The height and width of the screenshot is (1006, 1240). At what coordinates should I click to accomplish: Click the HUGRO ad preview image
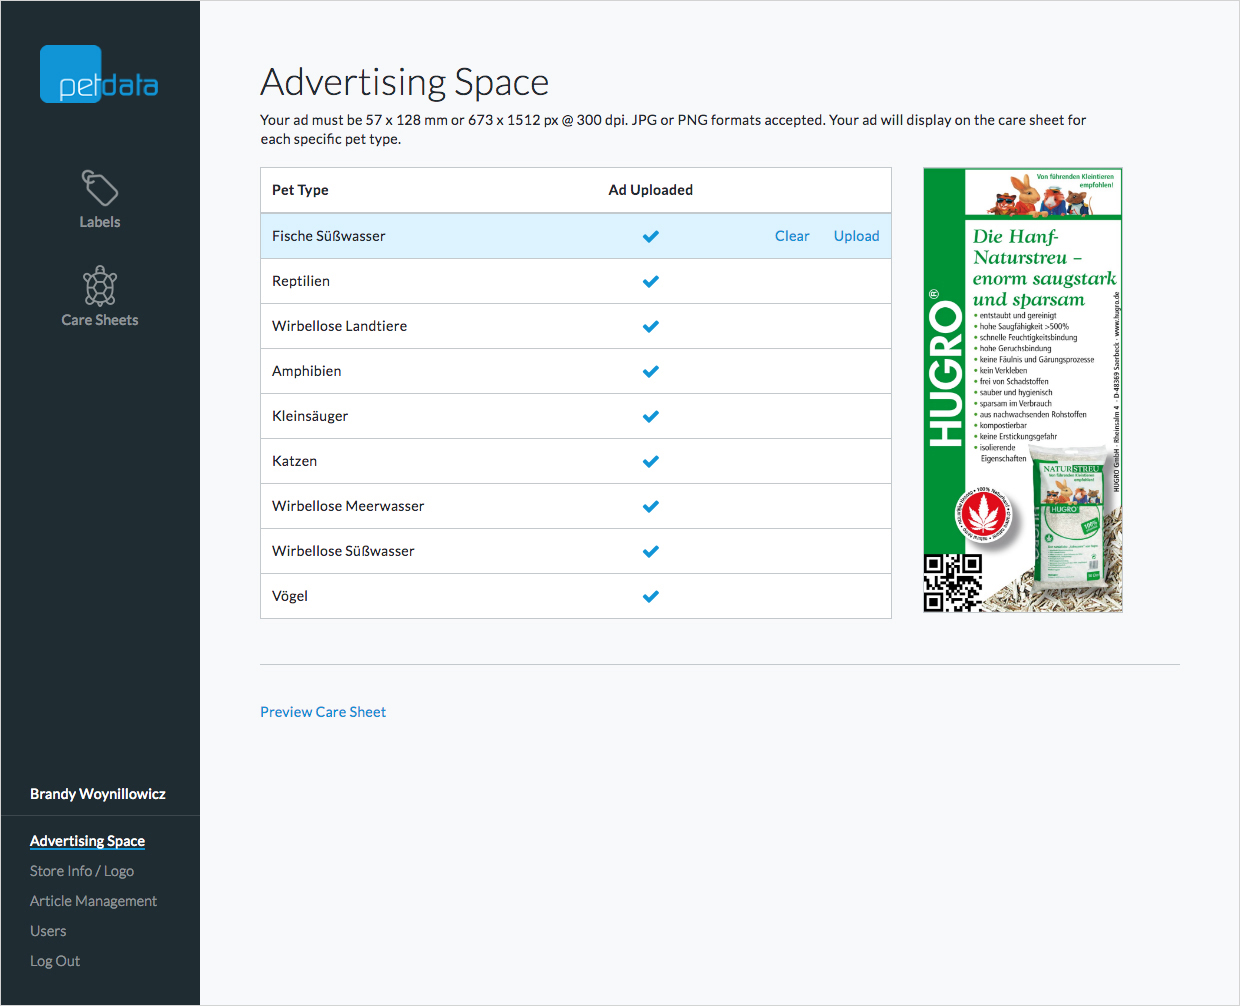pos(1022,390)
